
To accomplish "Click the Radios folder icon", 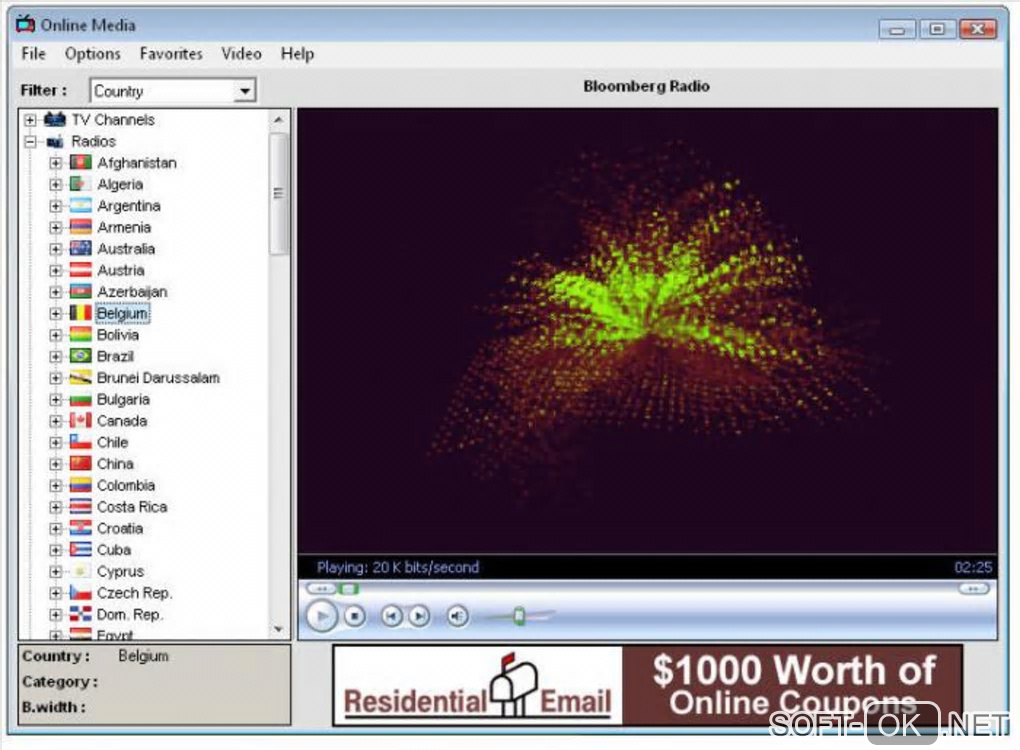I will (55, 141).
